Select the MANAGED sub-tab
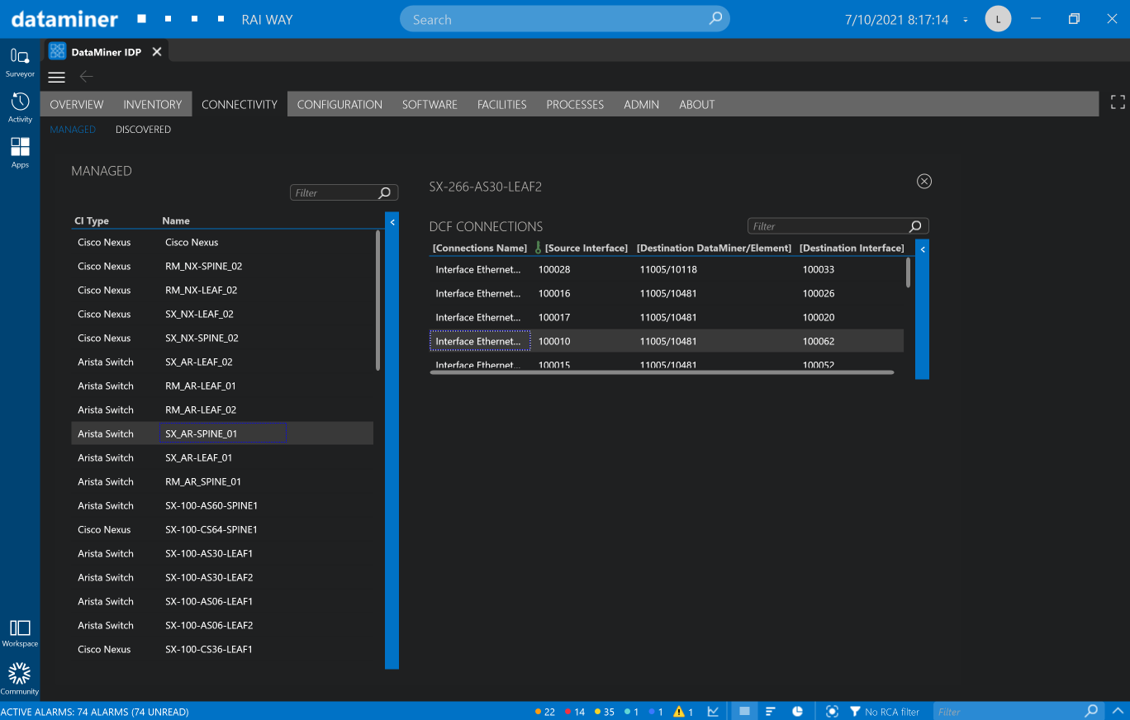Viewport: 1130px width, 720px height. [x=73, y=130]
